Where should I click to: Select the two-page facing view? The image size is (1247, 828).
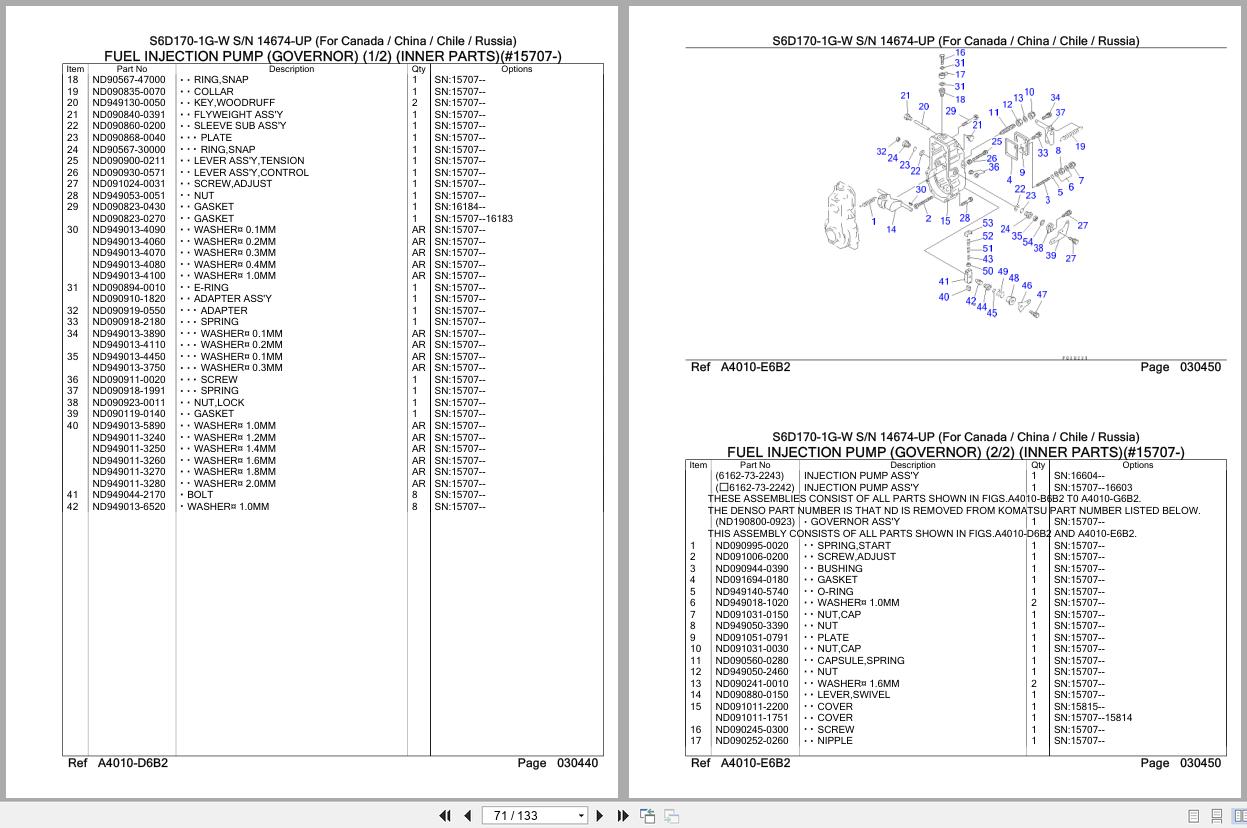1239,816
